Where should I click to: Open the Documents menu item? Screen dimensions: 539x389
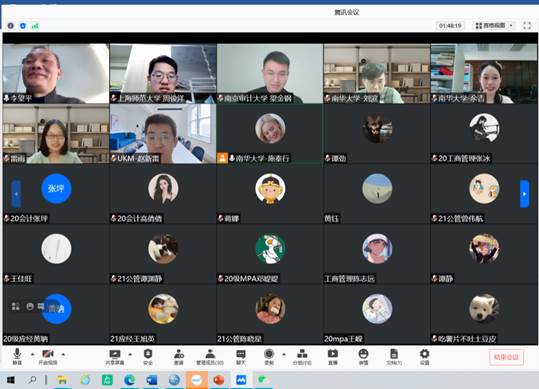(394, 356)
